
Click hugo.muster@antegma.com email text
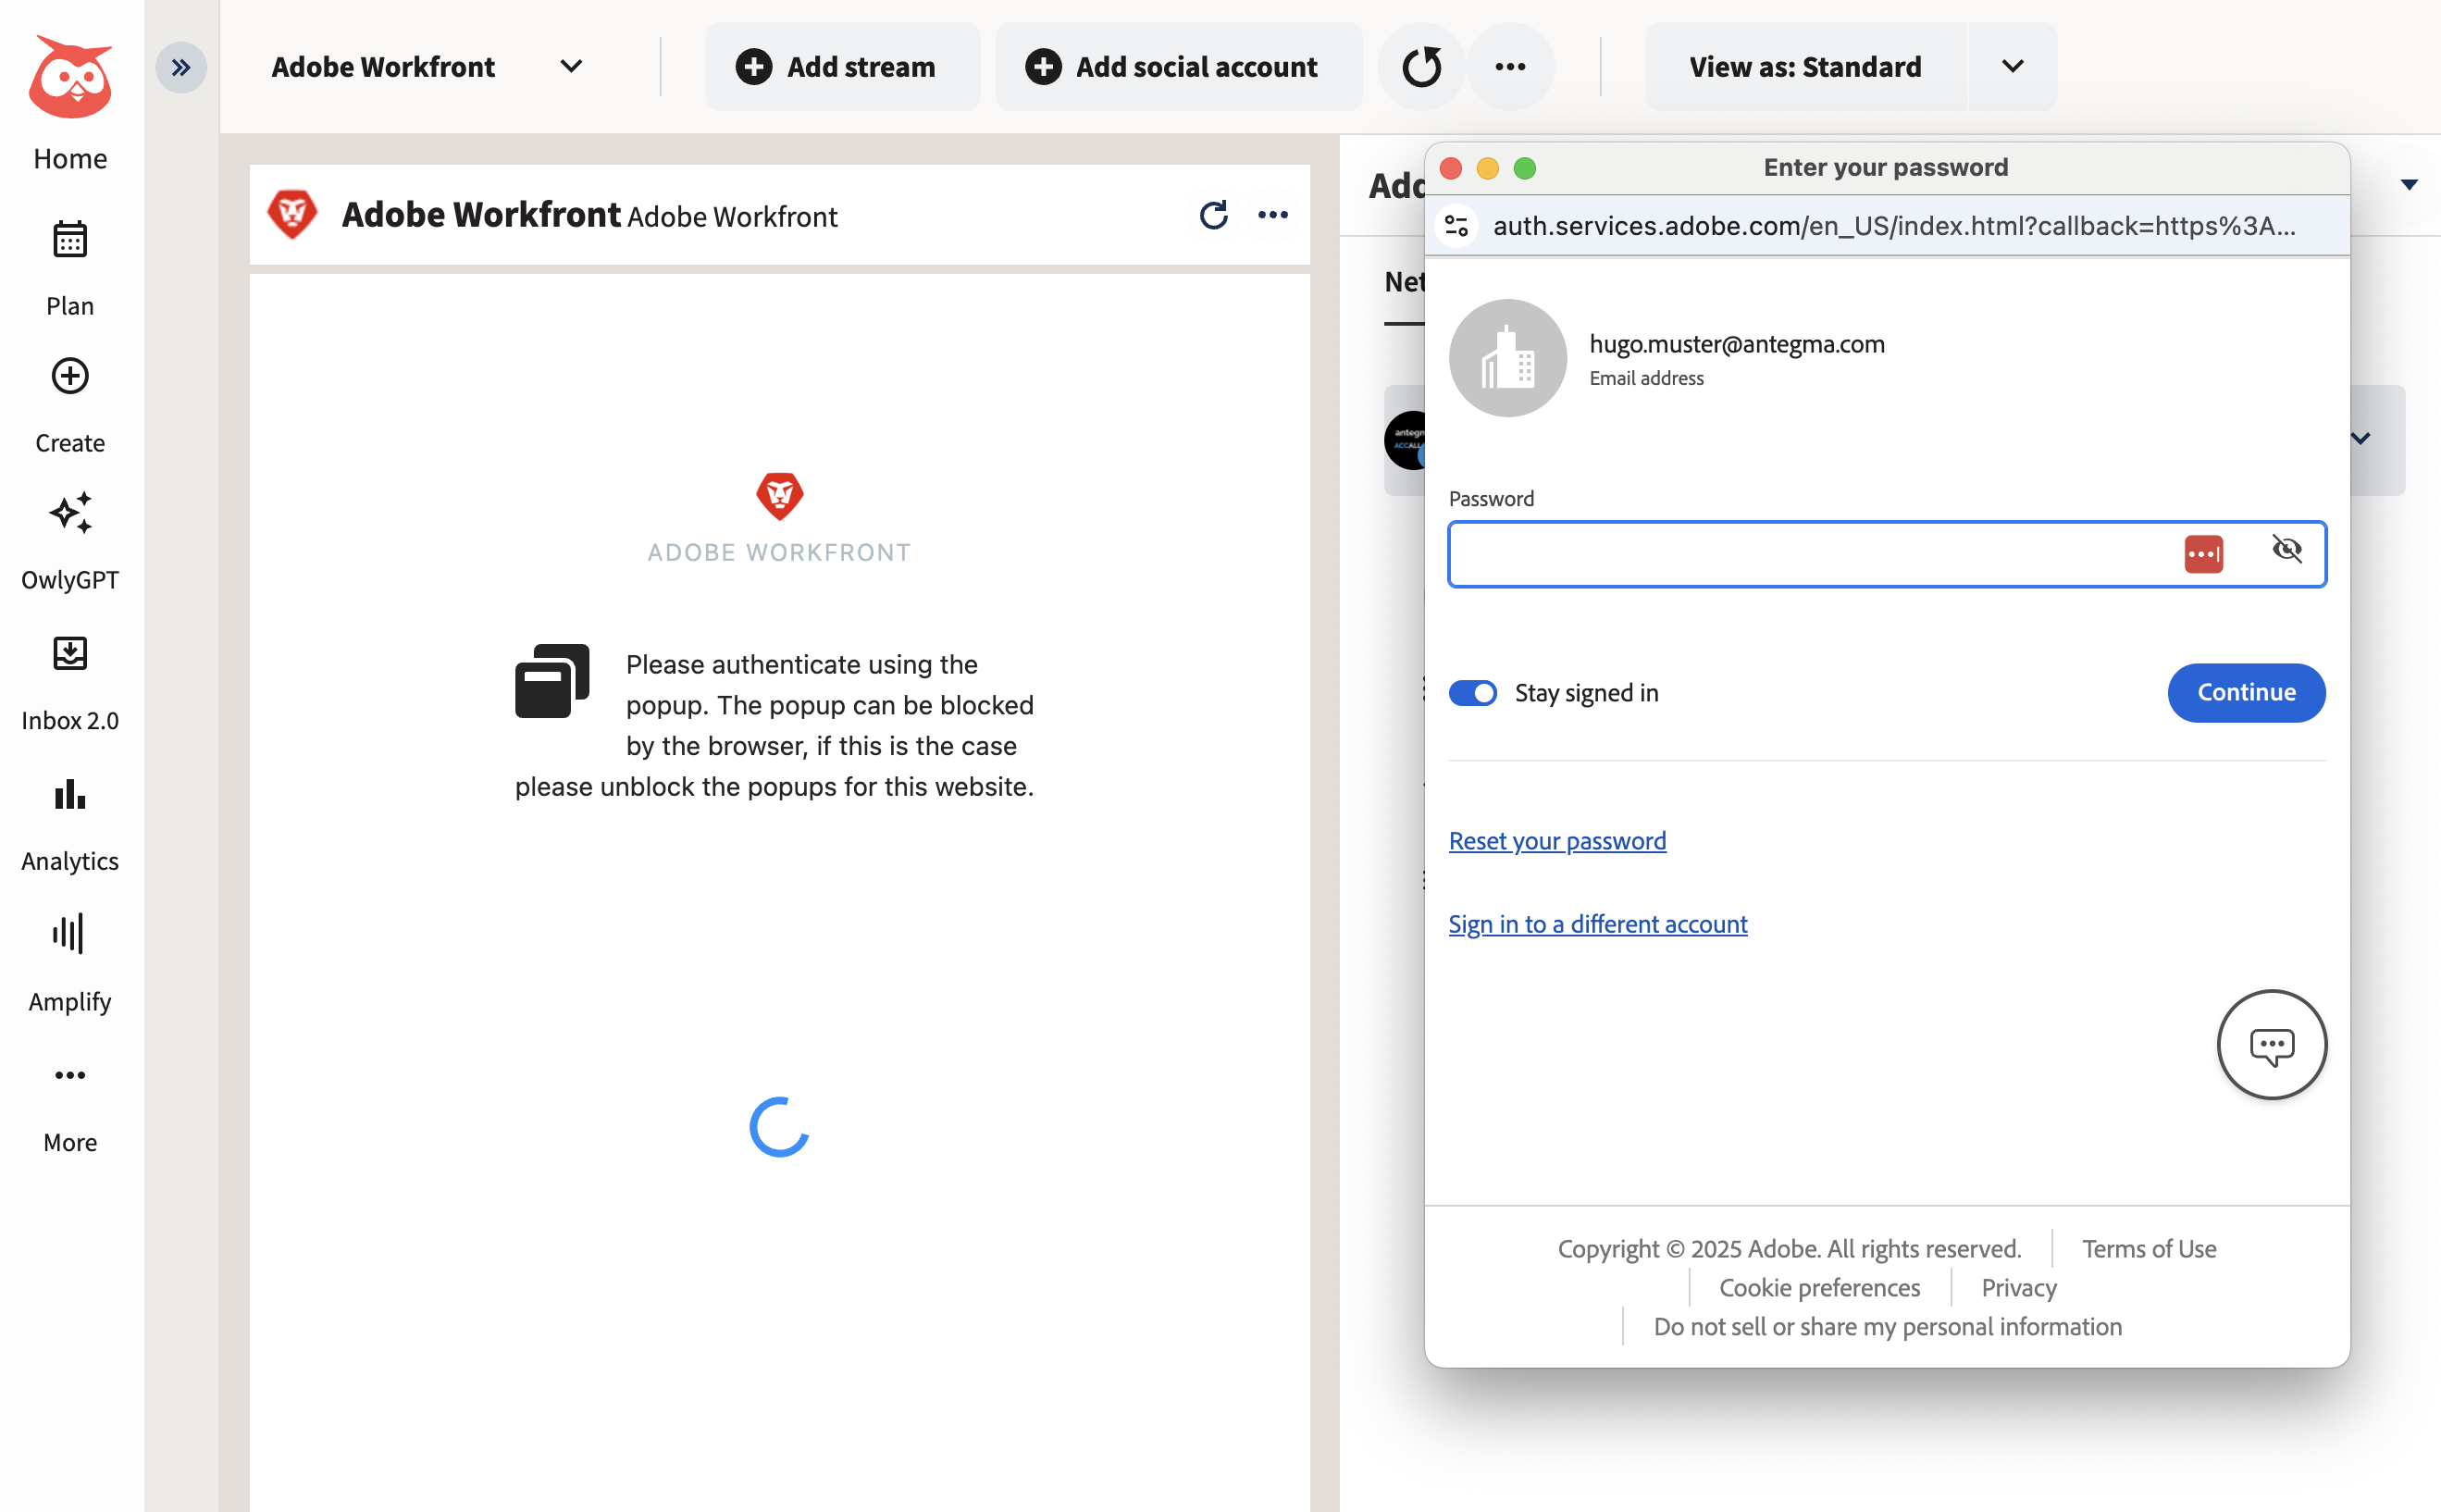tap(1737, 344)
